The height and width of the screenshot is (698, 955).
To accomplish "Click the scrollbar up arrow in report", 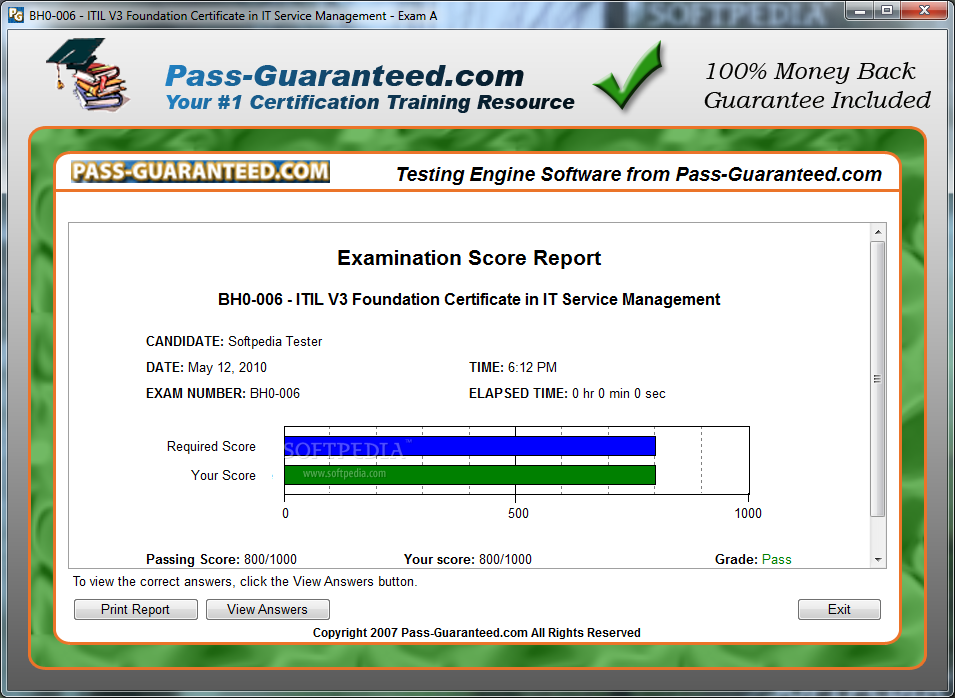I will point(878,232).
